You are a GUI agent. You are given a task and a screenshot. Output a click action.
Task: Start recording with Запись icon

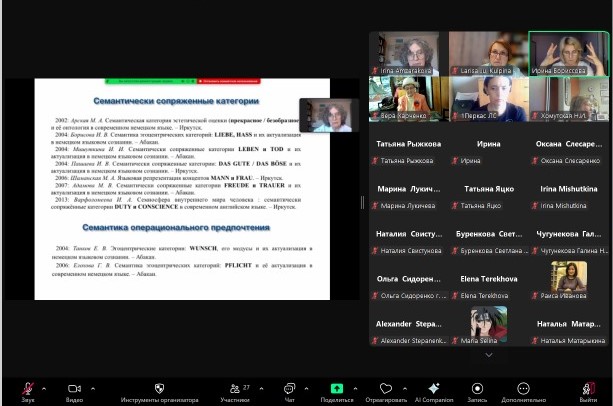tap(477, 388)
